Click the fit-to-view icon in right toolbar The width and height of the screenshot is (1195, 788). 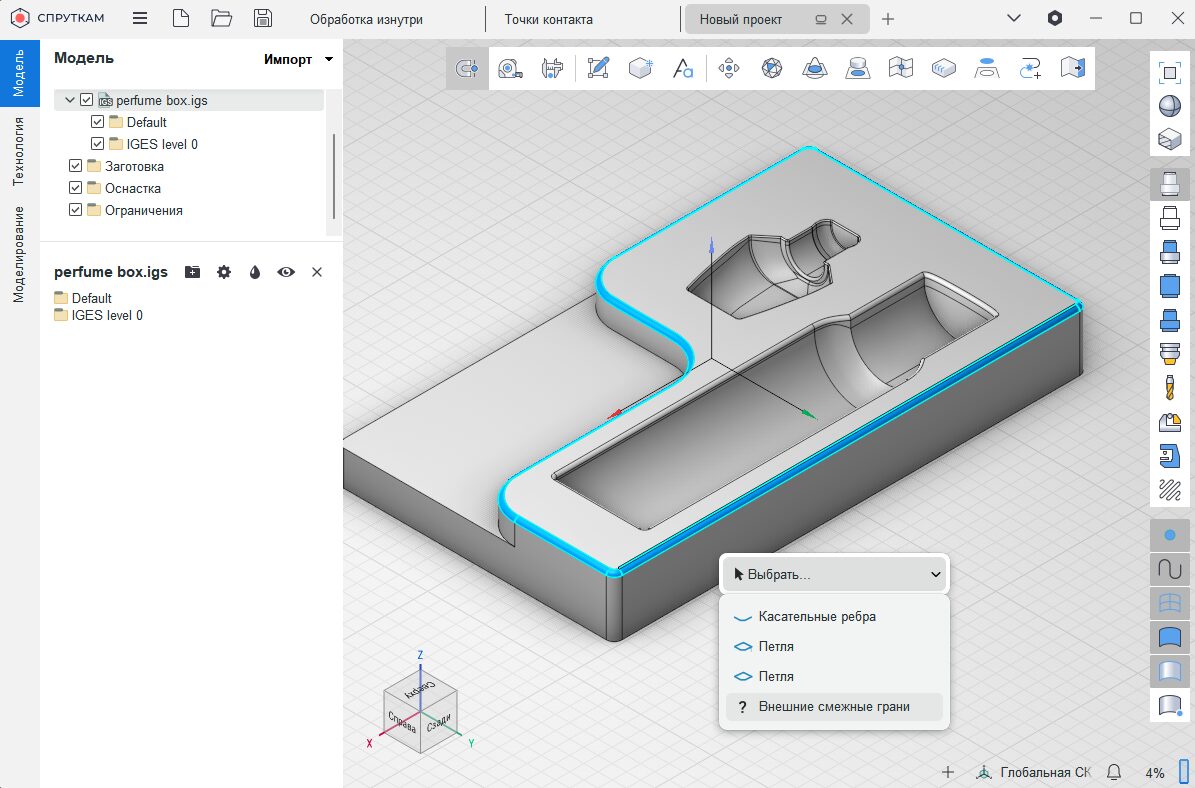(1168, 72)
